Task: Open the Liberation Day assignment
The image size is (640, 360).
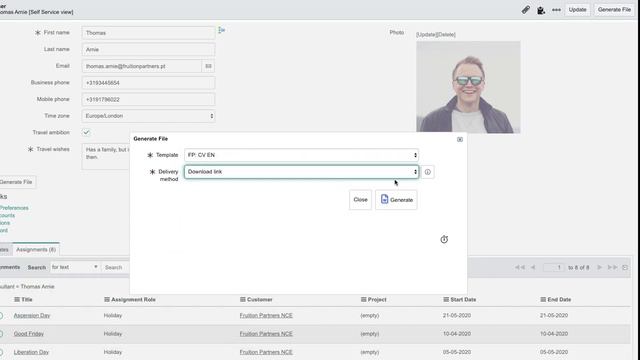Action: click(31, 352)
